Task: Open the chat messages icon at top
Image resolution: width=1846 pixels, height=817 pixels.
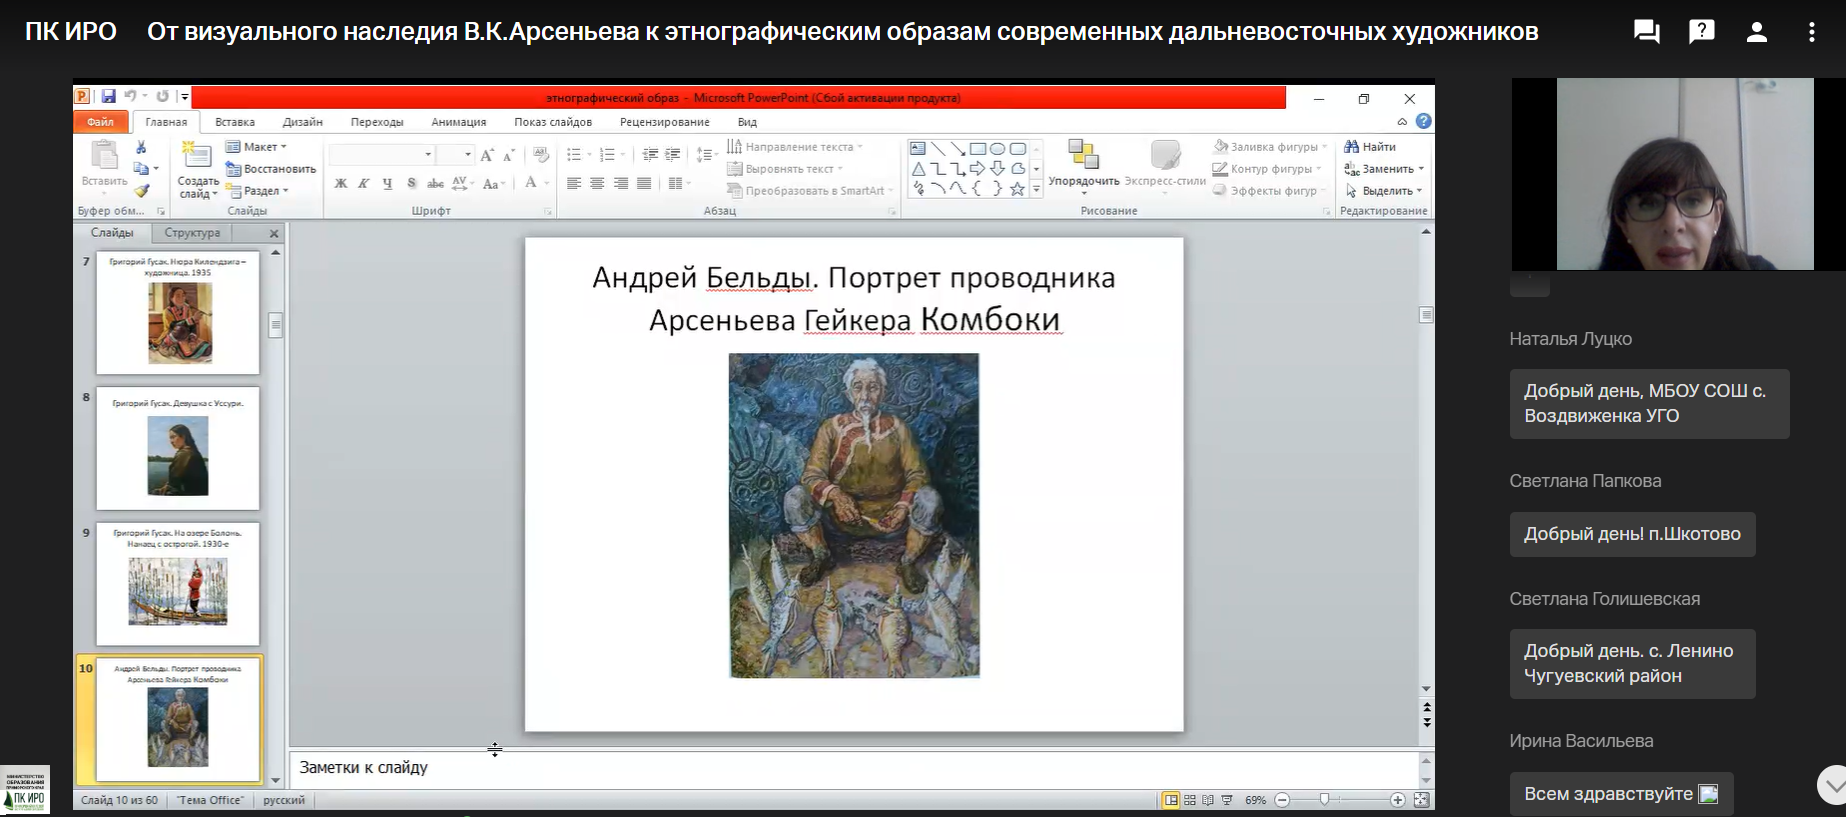Action: [x=1646, y=32]
